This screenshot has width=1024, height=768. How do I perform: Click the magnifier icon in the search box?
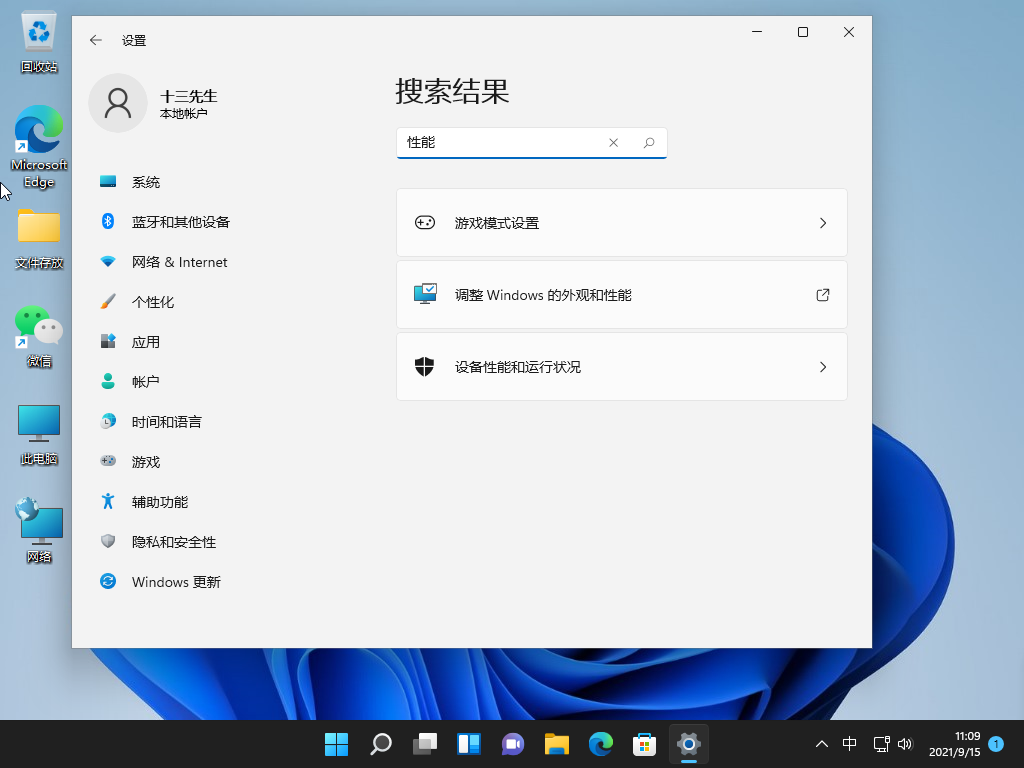coord(648,142)
